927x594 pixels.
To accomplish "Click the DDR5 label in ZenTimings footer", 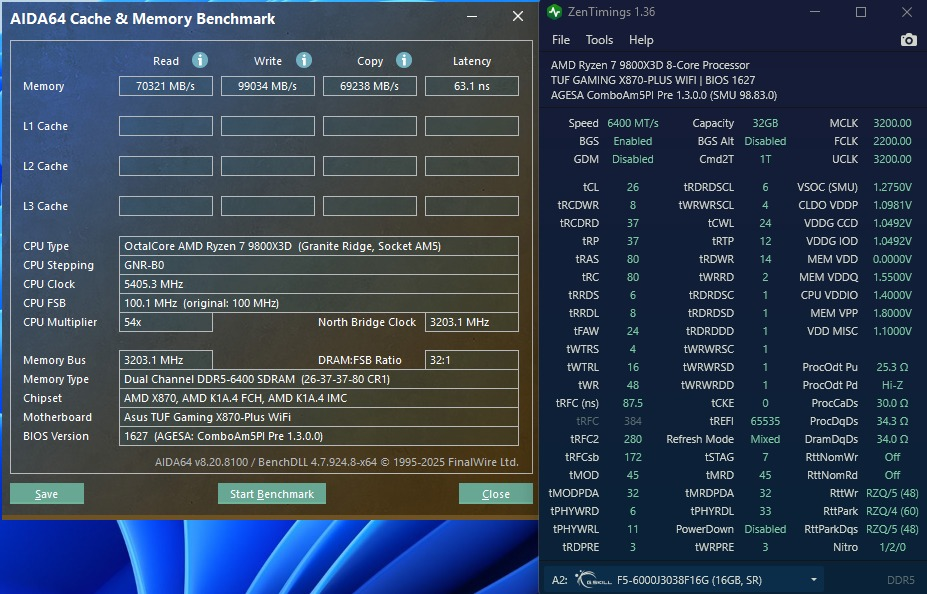I will coord(900,580).
